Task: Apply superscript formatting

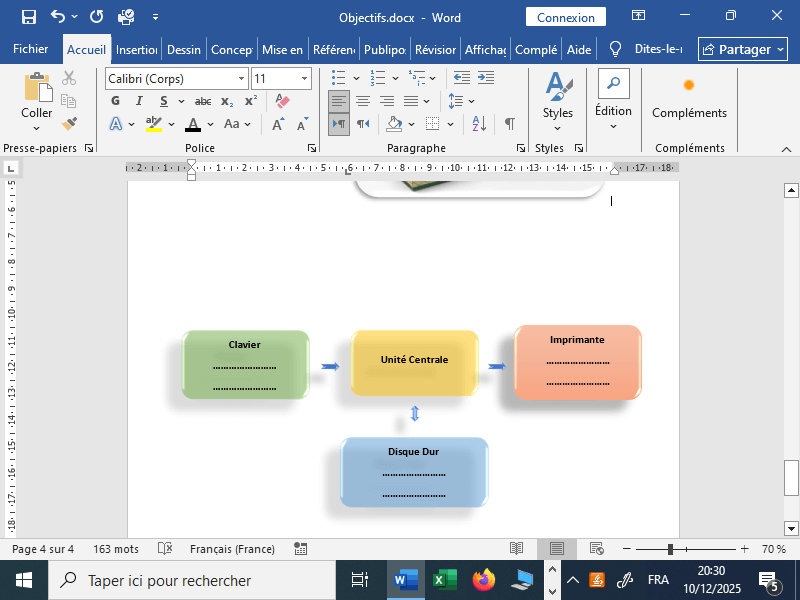Action: (251, 101)
